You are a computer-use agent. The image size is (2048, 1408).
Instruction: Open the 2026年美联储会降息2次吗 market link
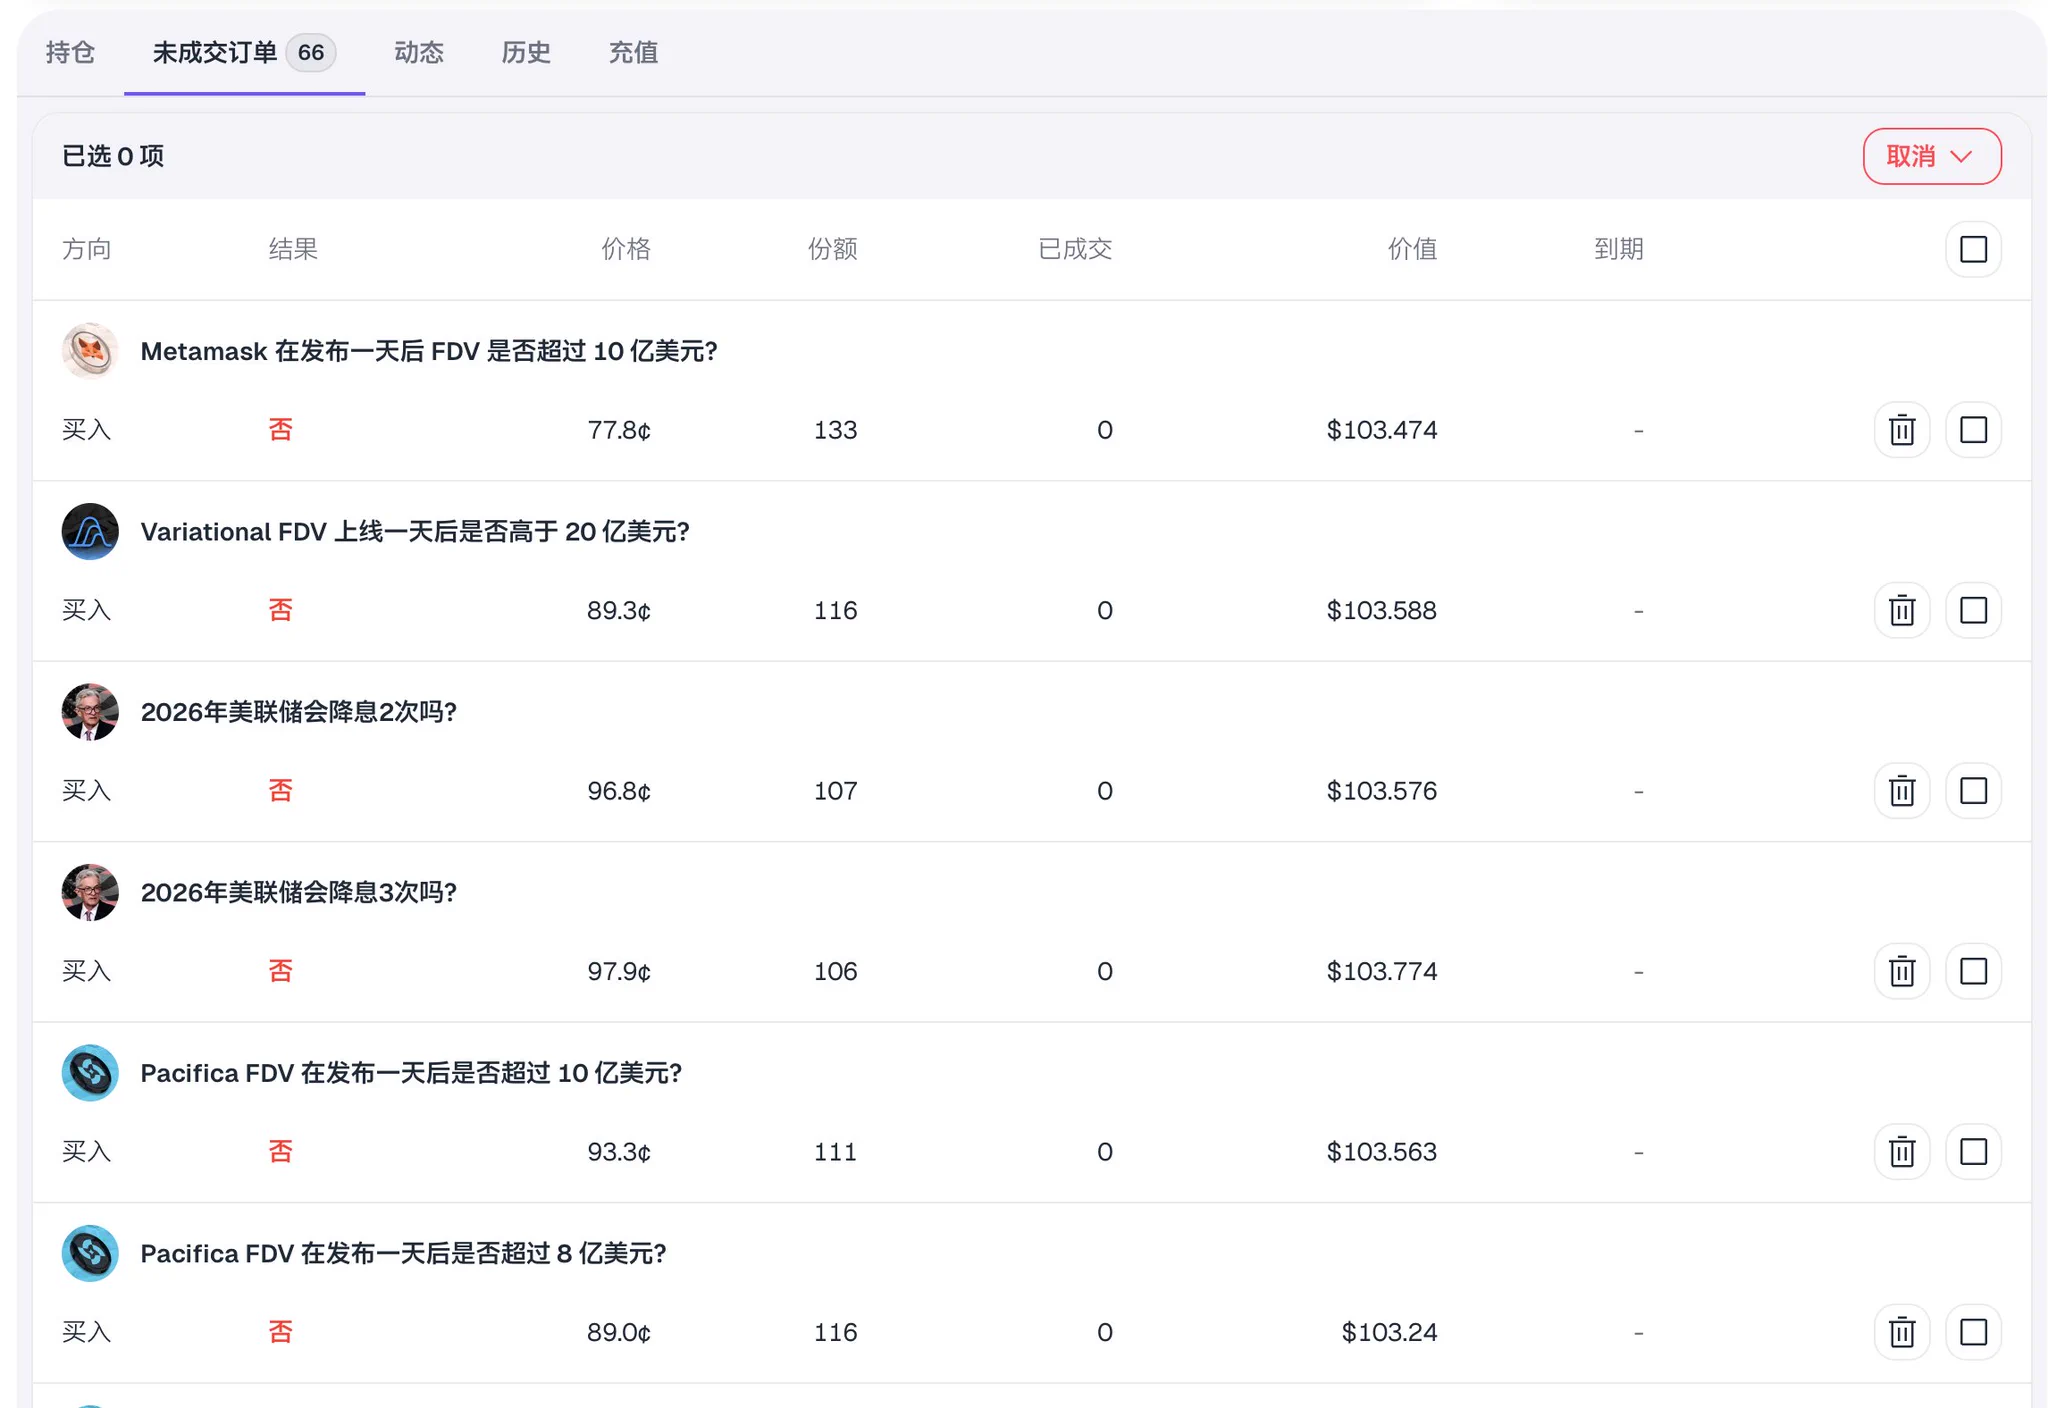point(298,712)
